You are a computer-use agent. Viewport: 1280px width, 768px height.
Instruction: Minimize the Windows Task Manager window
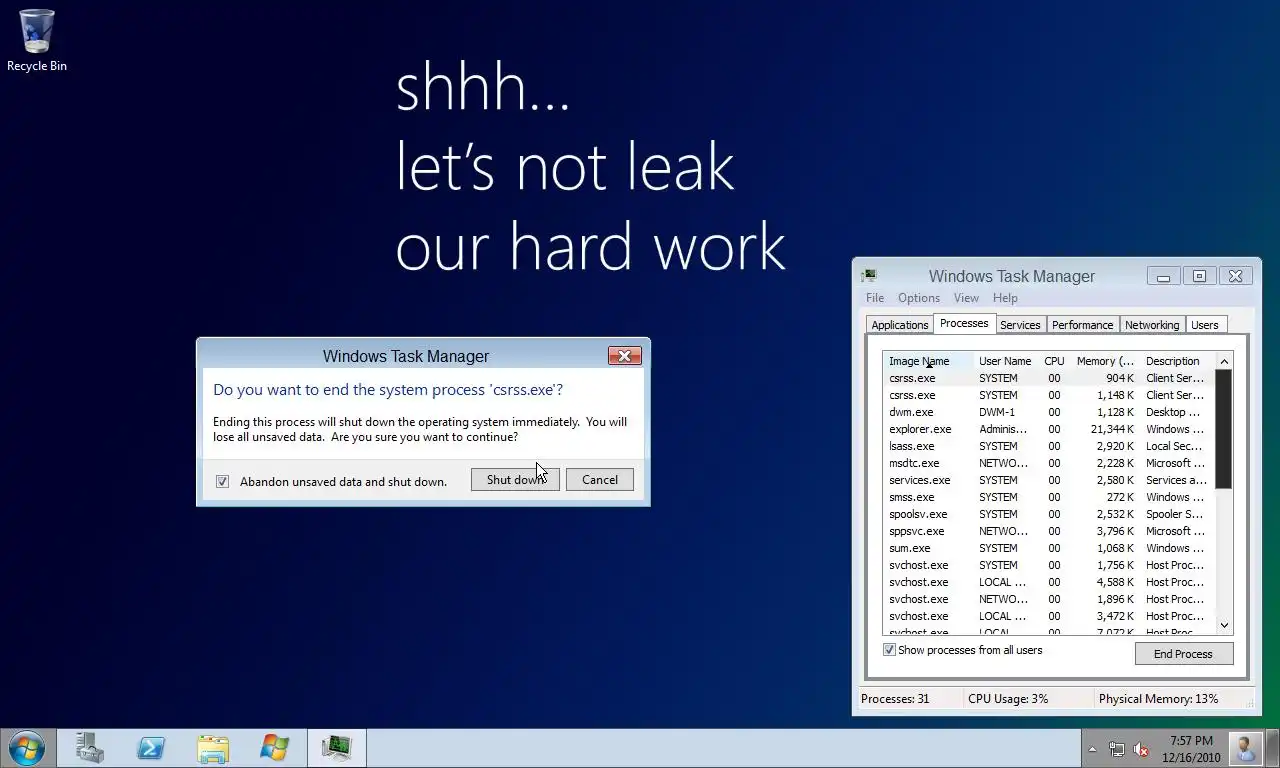pyautogui.click(x=1163, y=276)
